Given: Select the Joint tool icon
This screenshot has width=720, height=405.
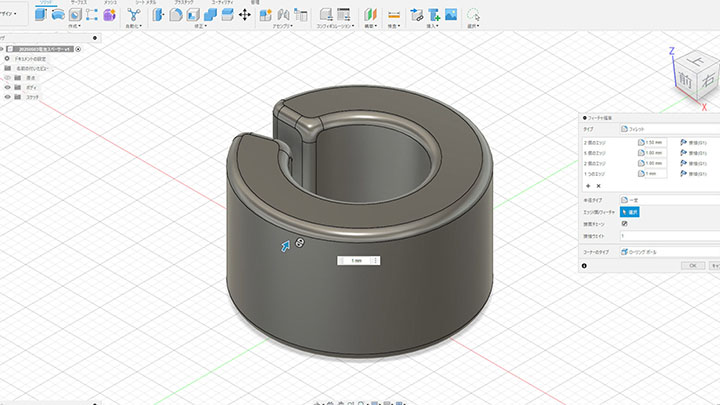Looking at the screenshot, I should pos(283,15).
